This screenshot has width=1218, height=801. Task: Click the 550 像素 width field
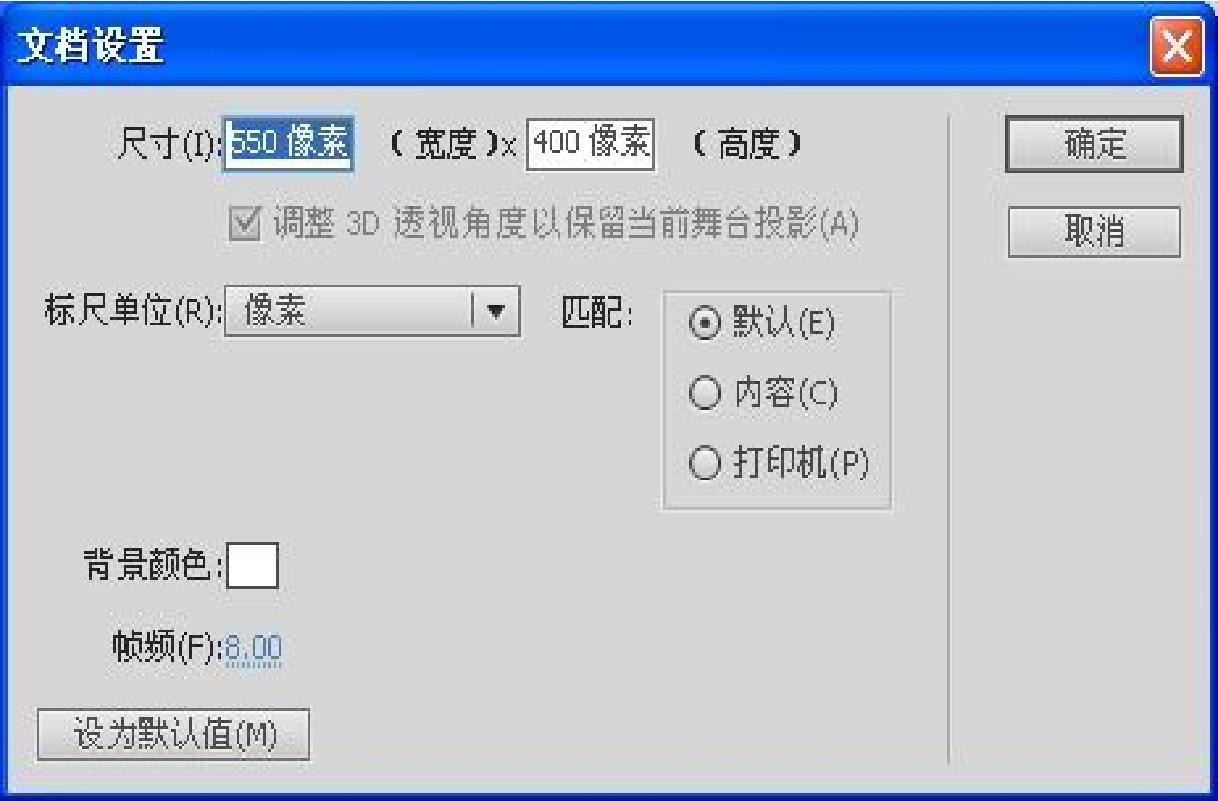288,146
